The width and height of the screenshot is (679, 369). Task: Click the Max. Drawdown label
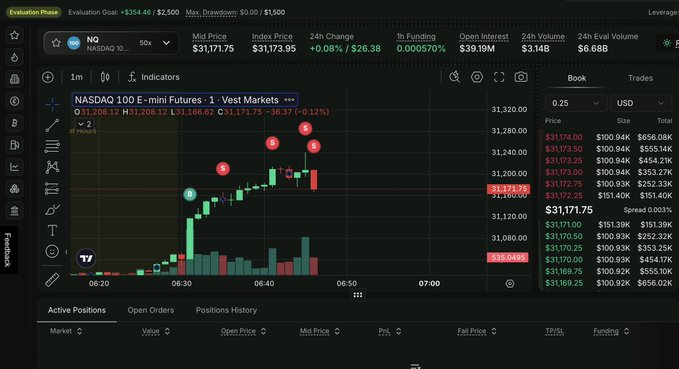[x=211, y=12]
